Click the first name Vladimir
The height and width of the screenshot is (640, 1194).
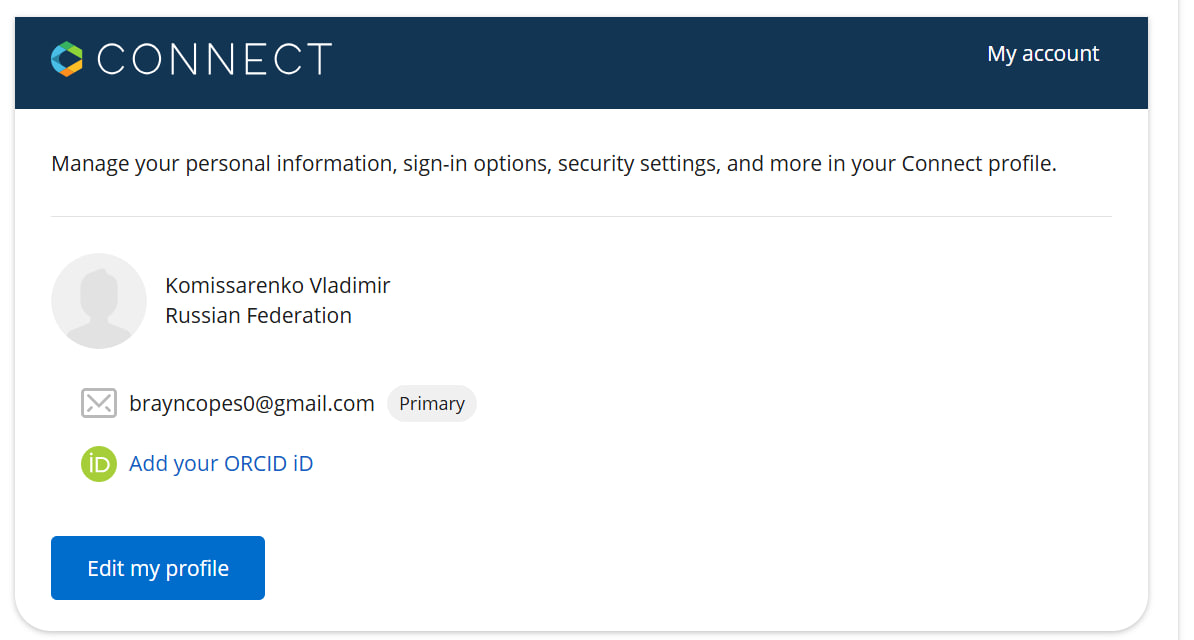(349, 286)
